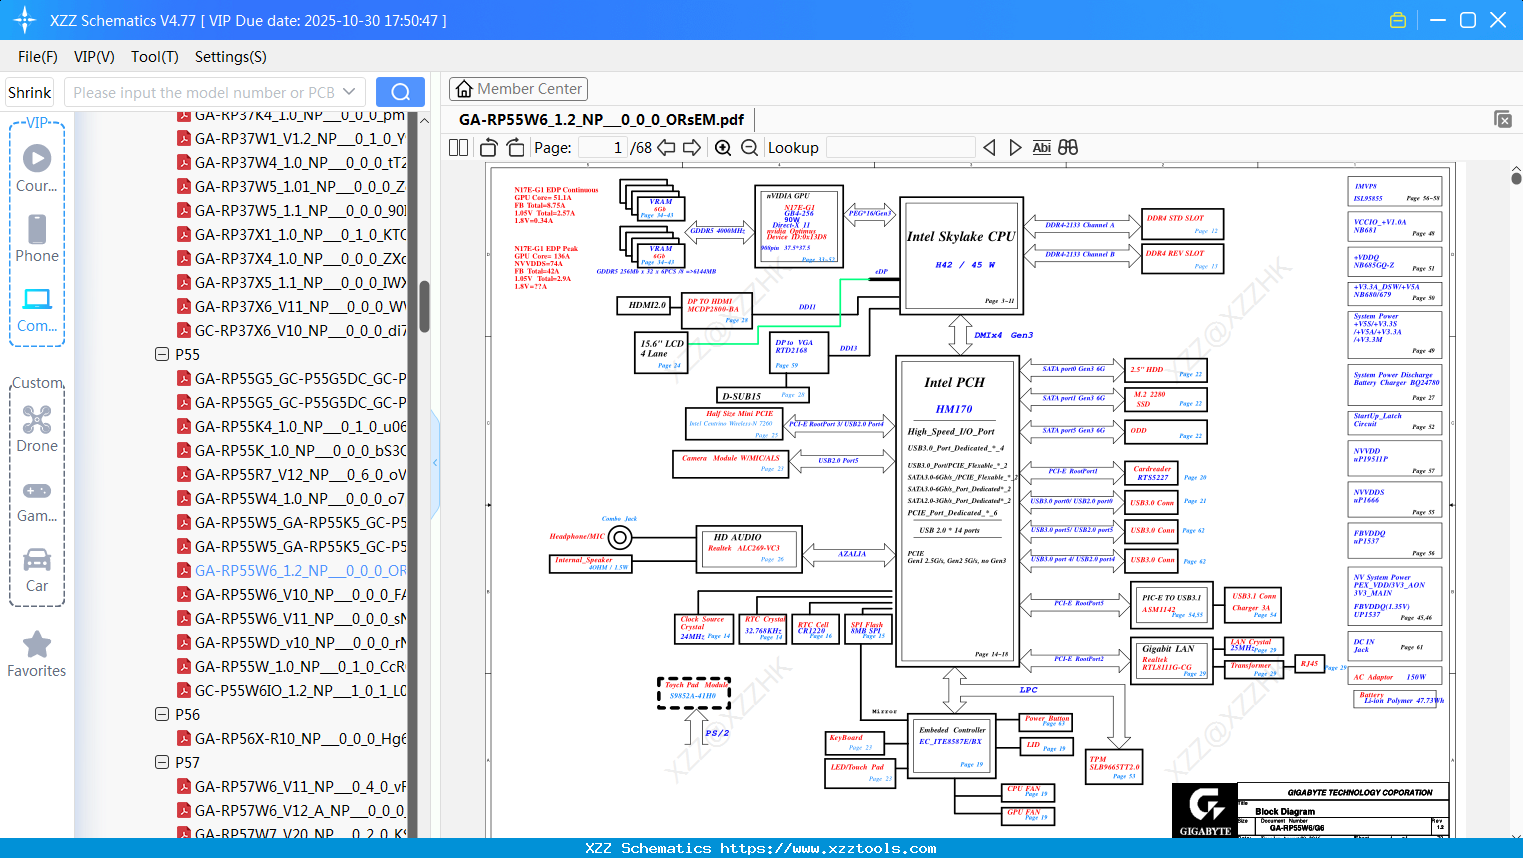The image size is (1523, 858).
Task: Click PDF icon beside GA-RP37W1_V1.2_NP file
Action: click(184, 138)
